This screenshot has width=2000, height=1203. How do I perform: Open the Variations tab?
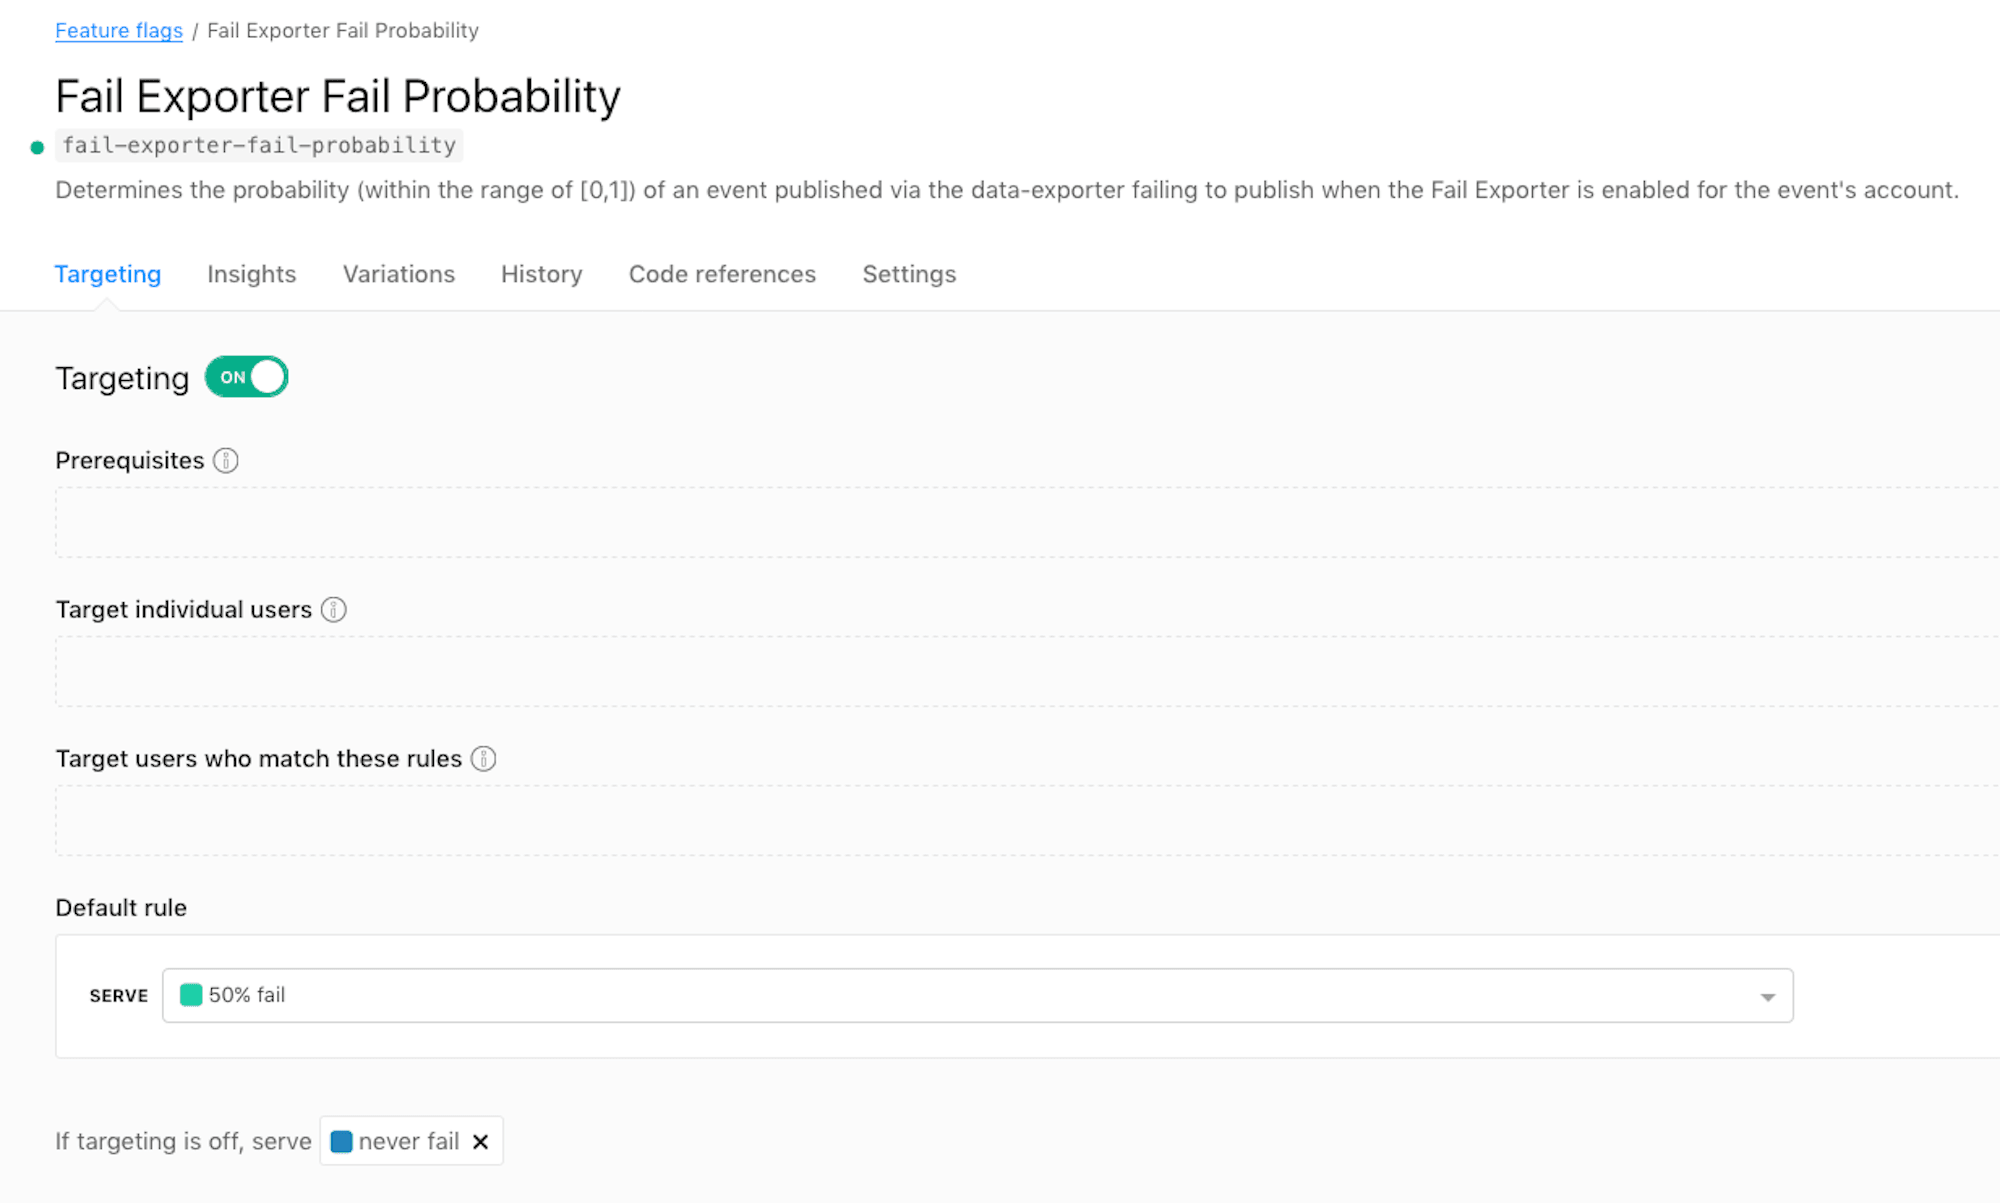click(x=399, y=274)
